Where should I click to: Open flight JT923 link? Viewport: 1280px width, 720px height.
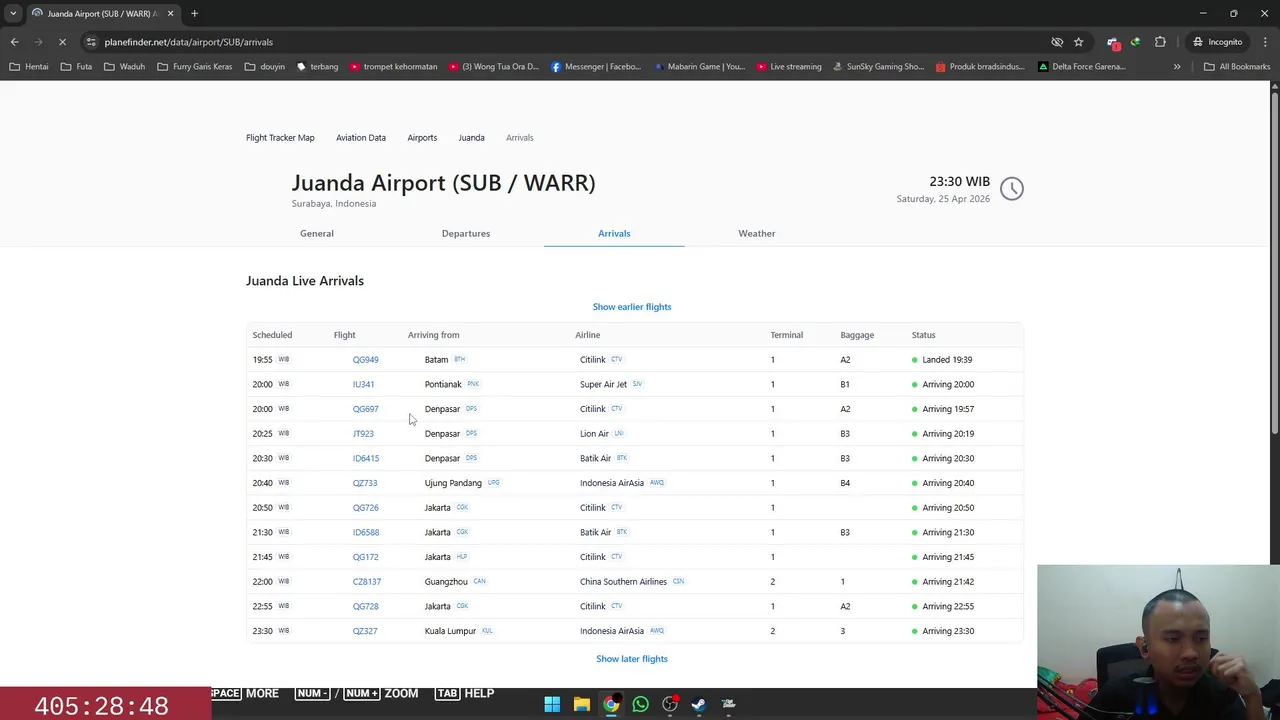(x=363, y=434)
